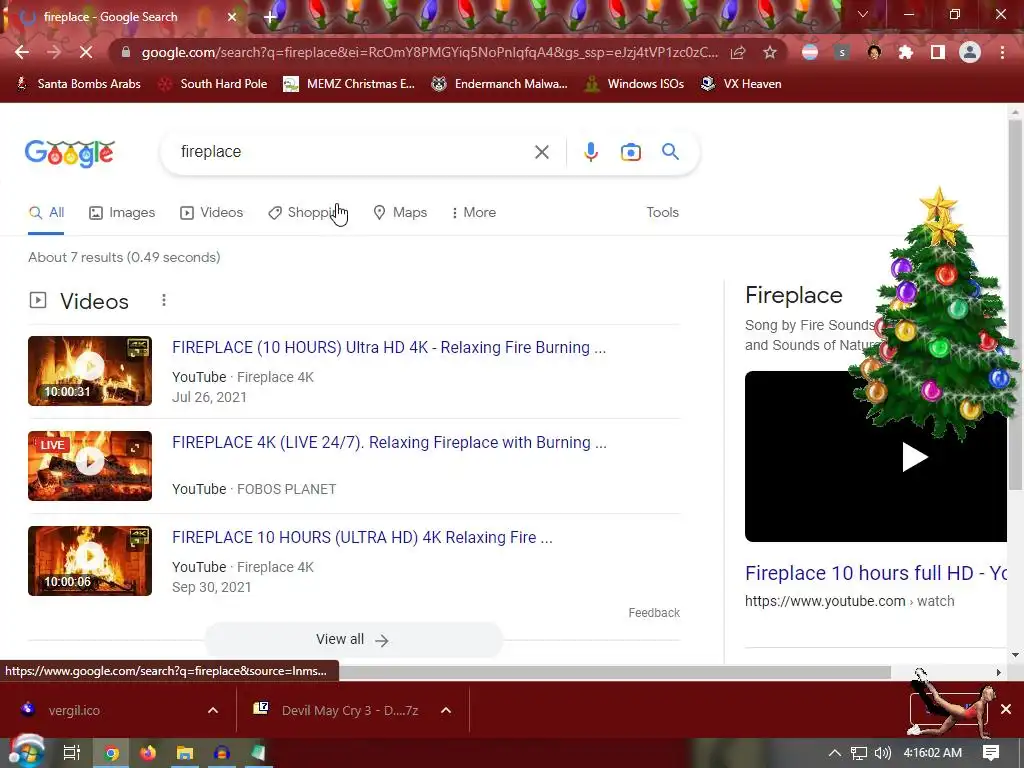Expand vergil.ico download options

click(x=213, y=710)
